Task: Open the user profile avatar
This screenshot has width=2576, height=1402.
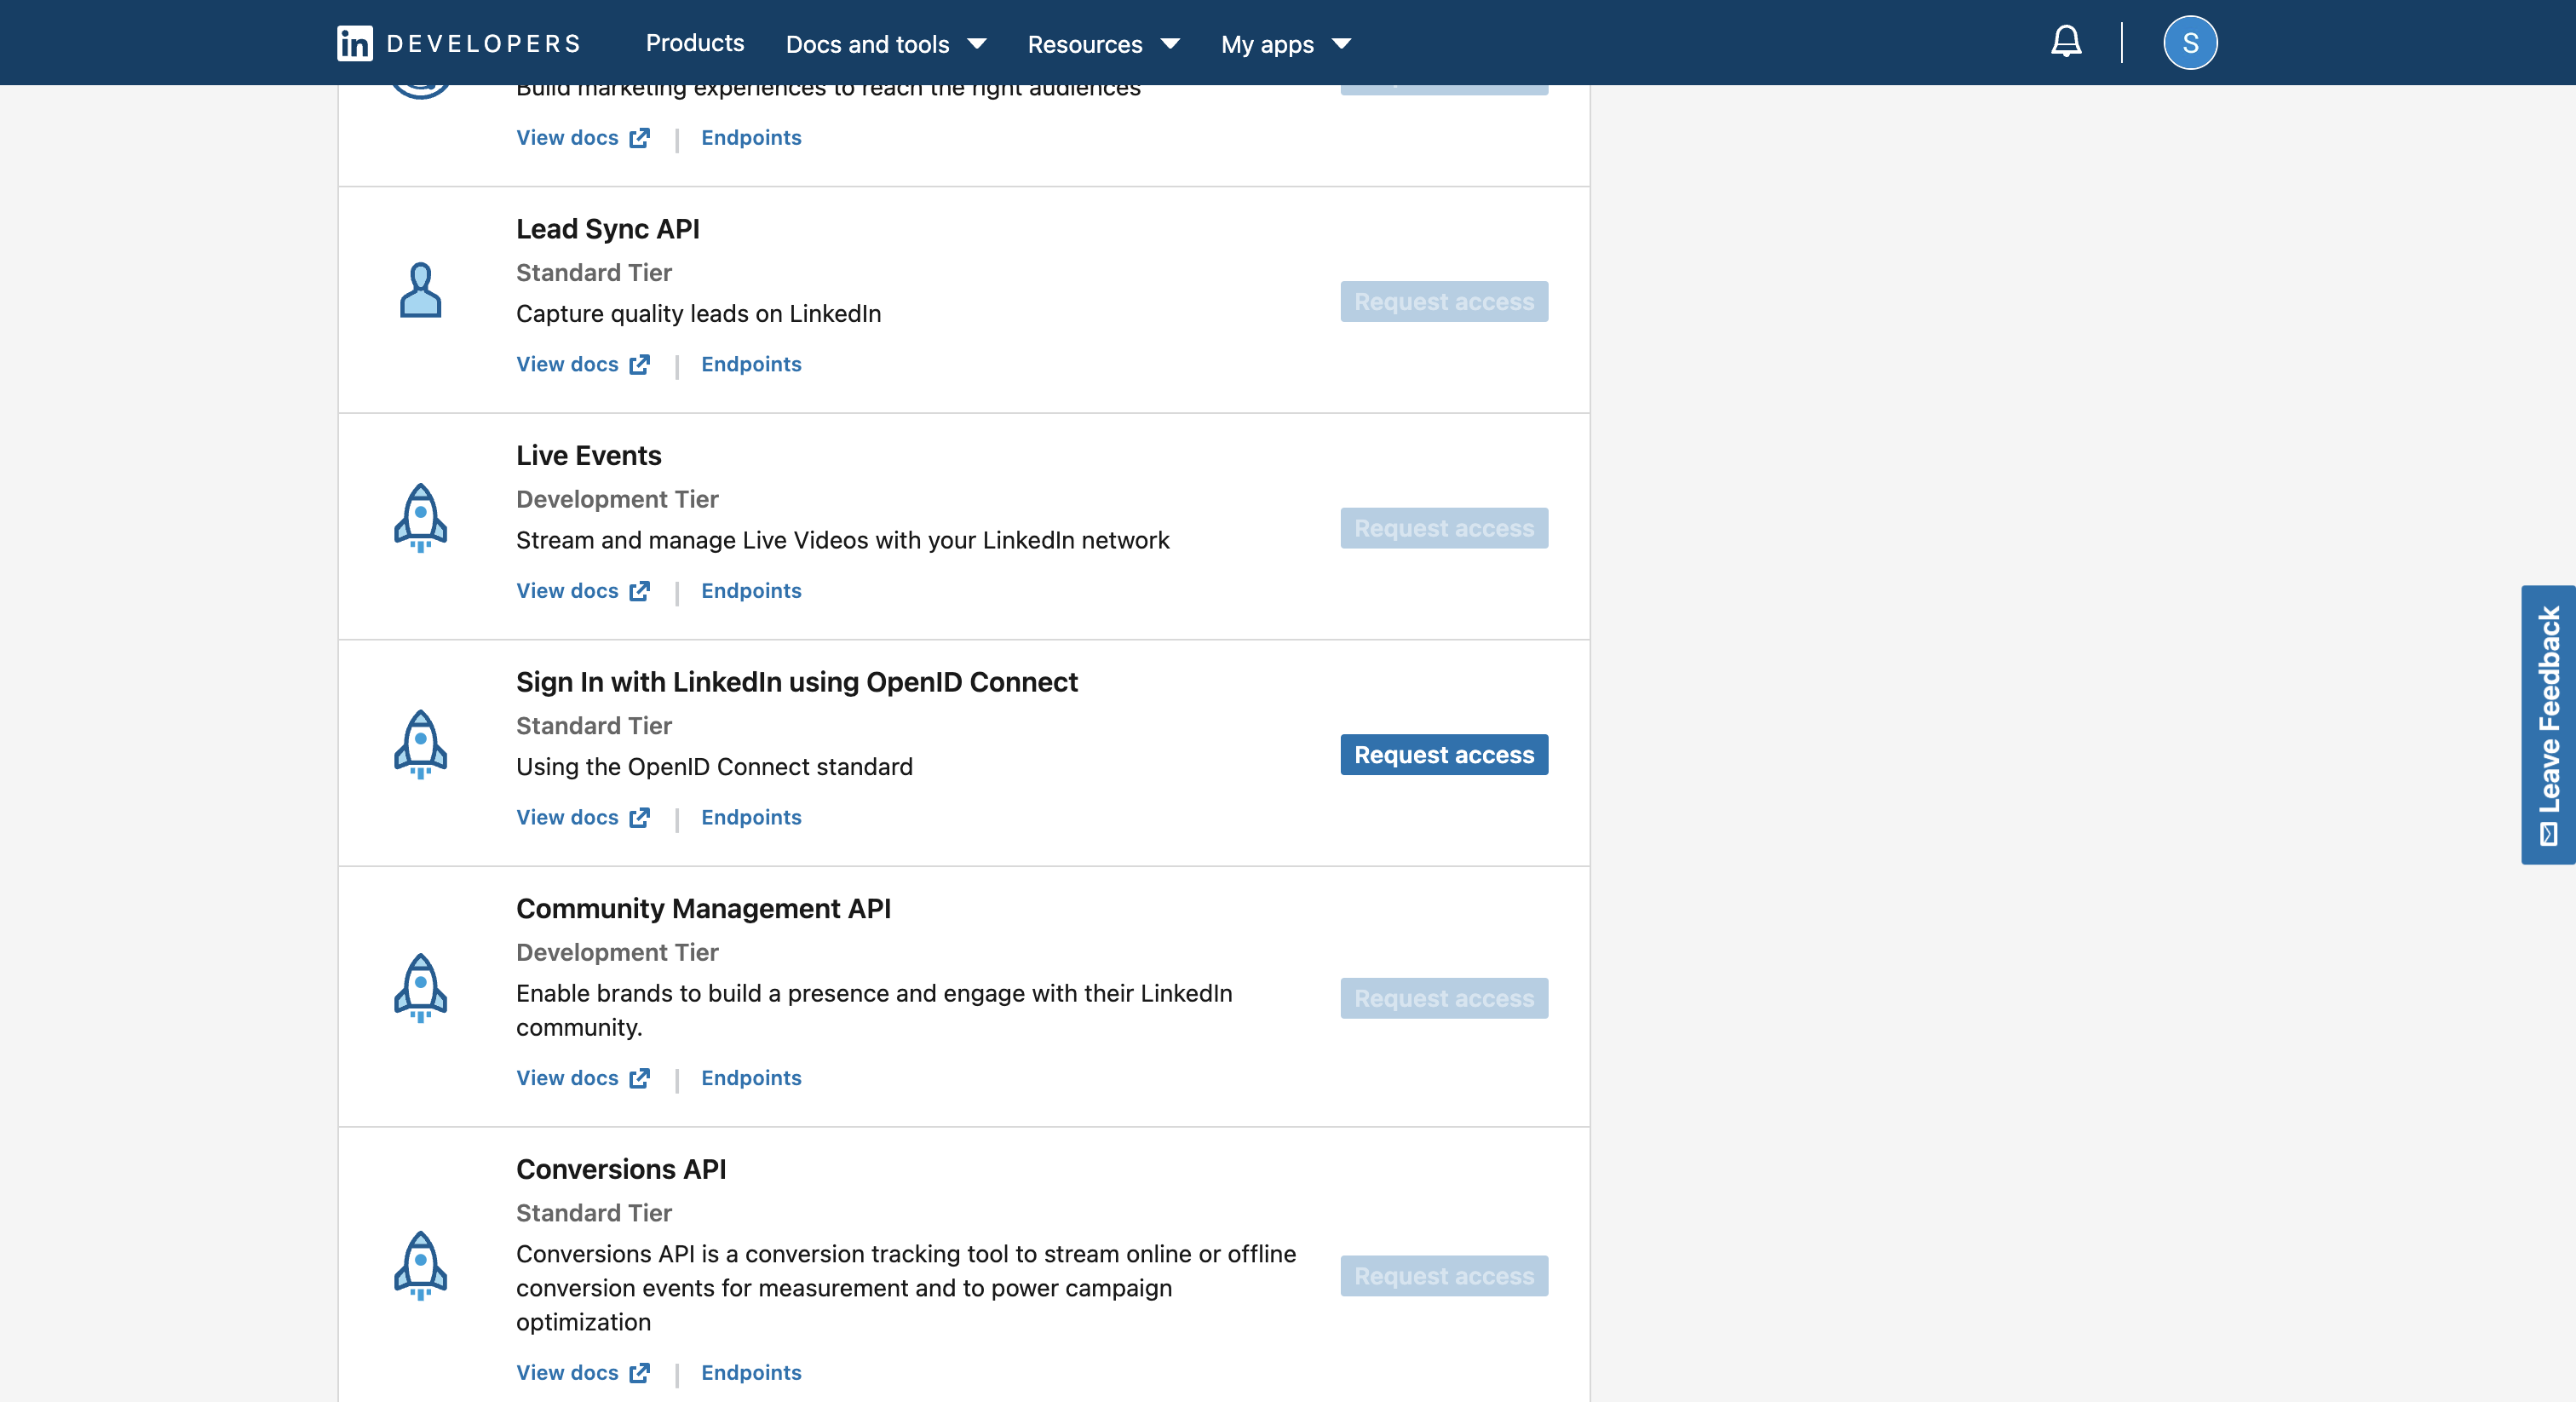Action: (x=2189, y=43)
